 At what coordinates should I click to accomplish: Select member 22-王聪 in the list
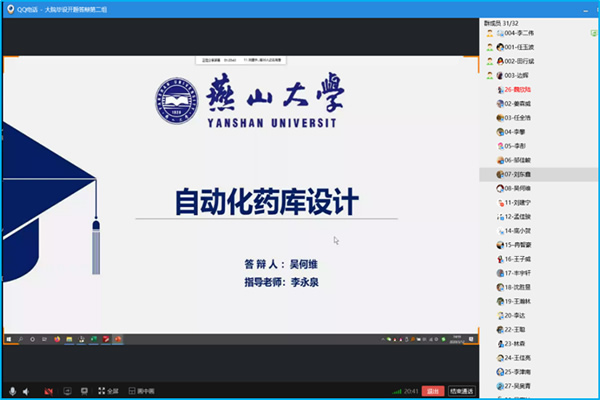522,328
